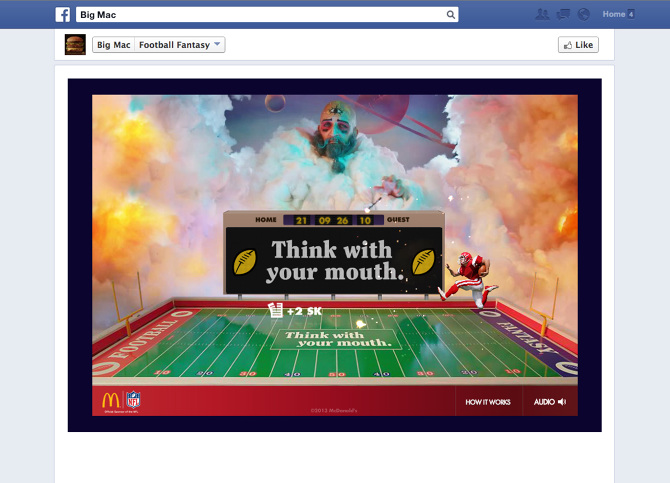Image resolution: width=670 pixels, height=483 pixels.
Task: Click the thumbs-up icon in Like button
Action: coord(568,45)
